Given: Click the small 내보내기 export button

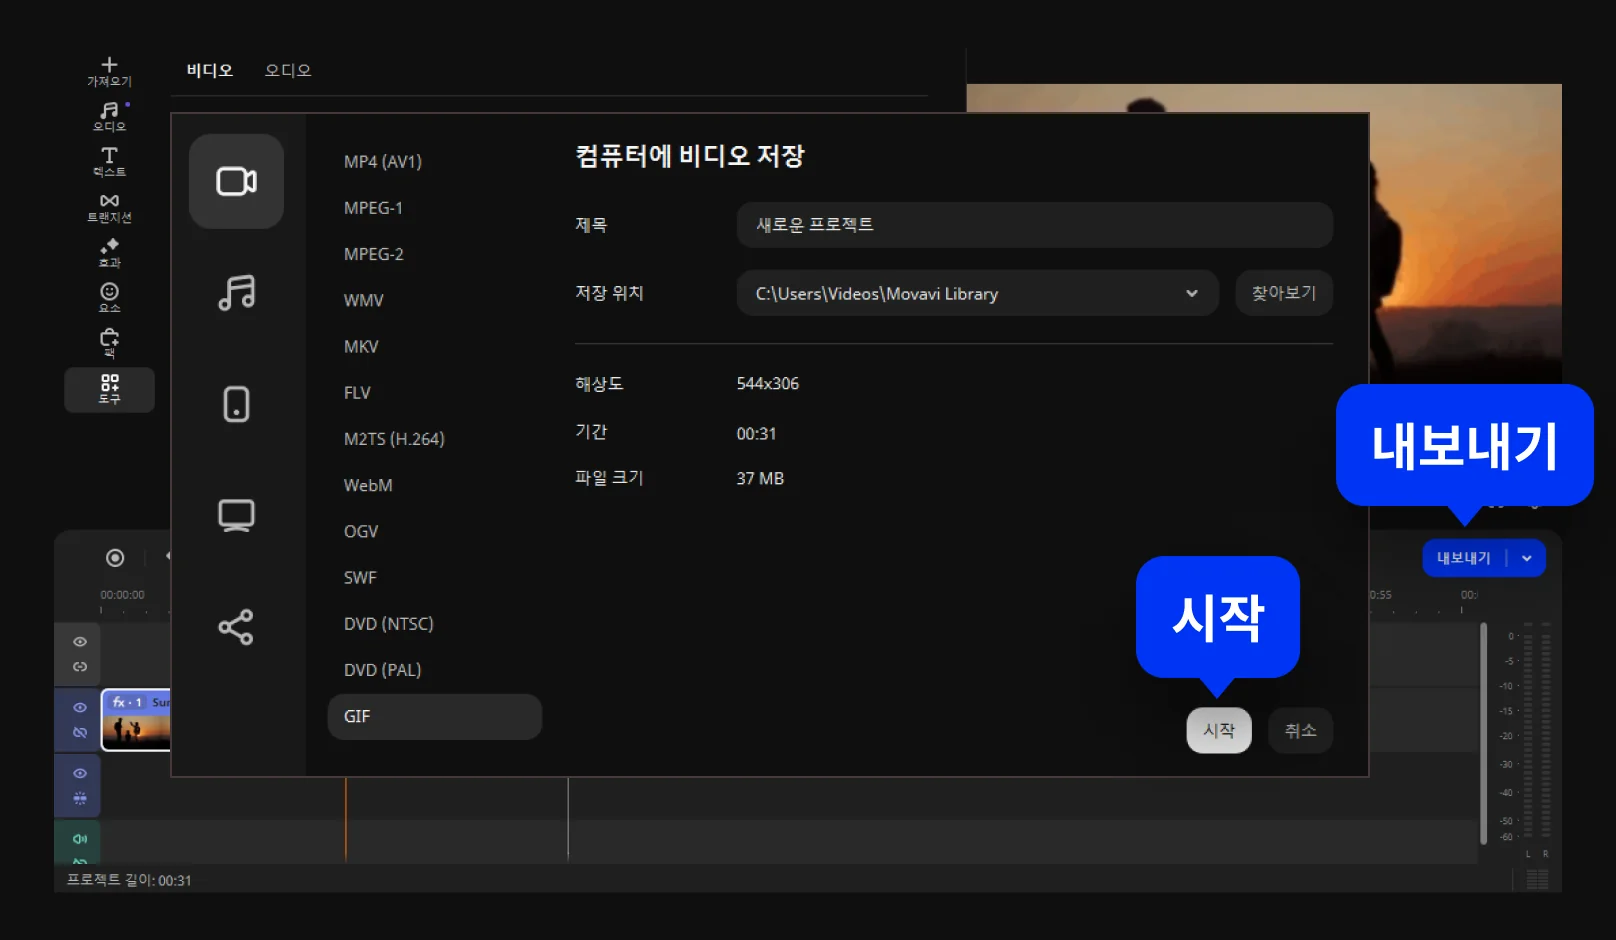Looking at the screenshot, I should coord(1464,558).
